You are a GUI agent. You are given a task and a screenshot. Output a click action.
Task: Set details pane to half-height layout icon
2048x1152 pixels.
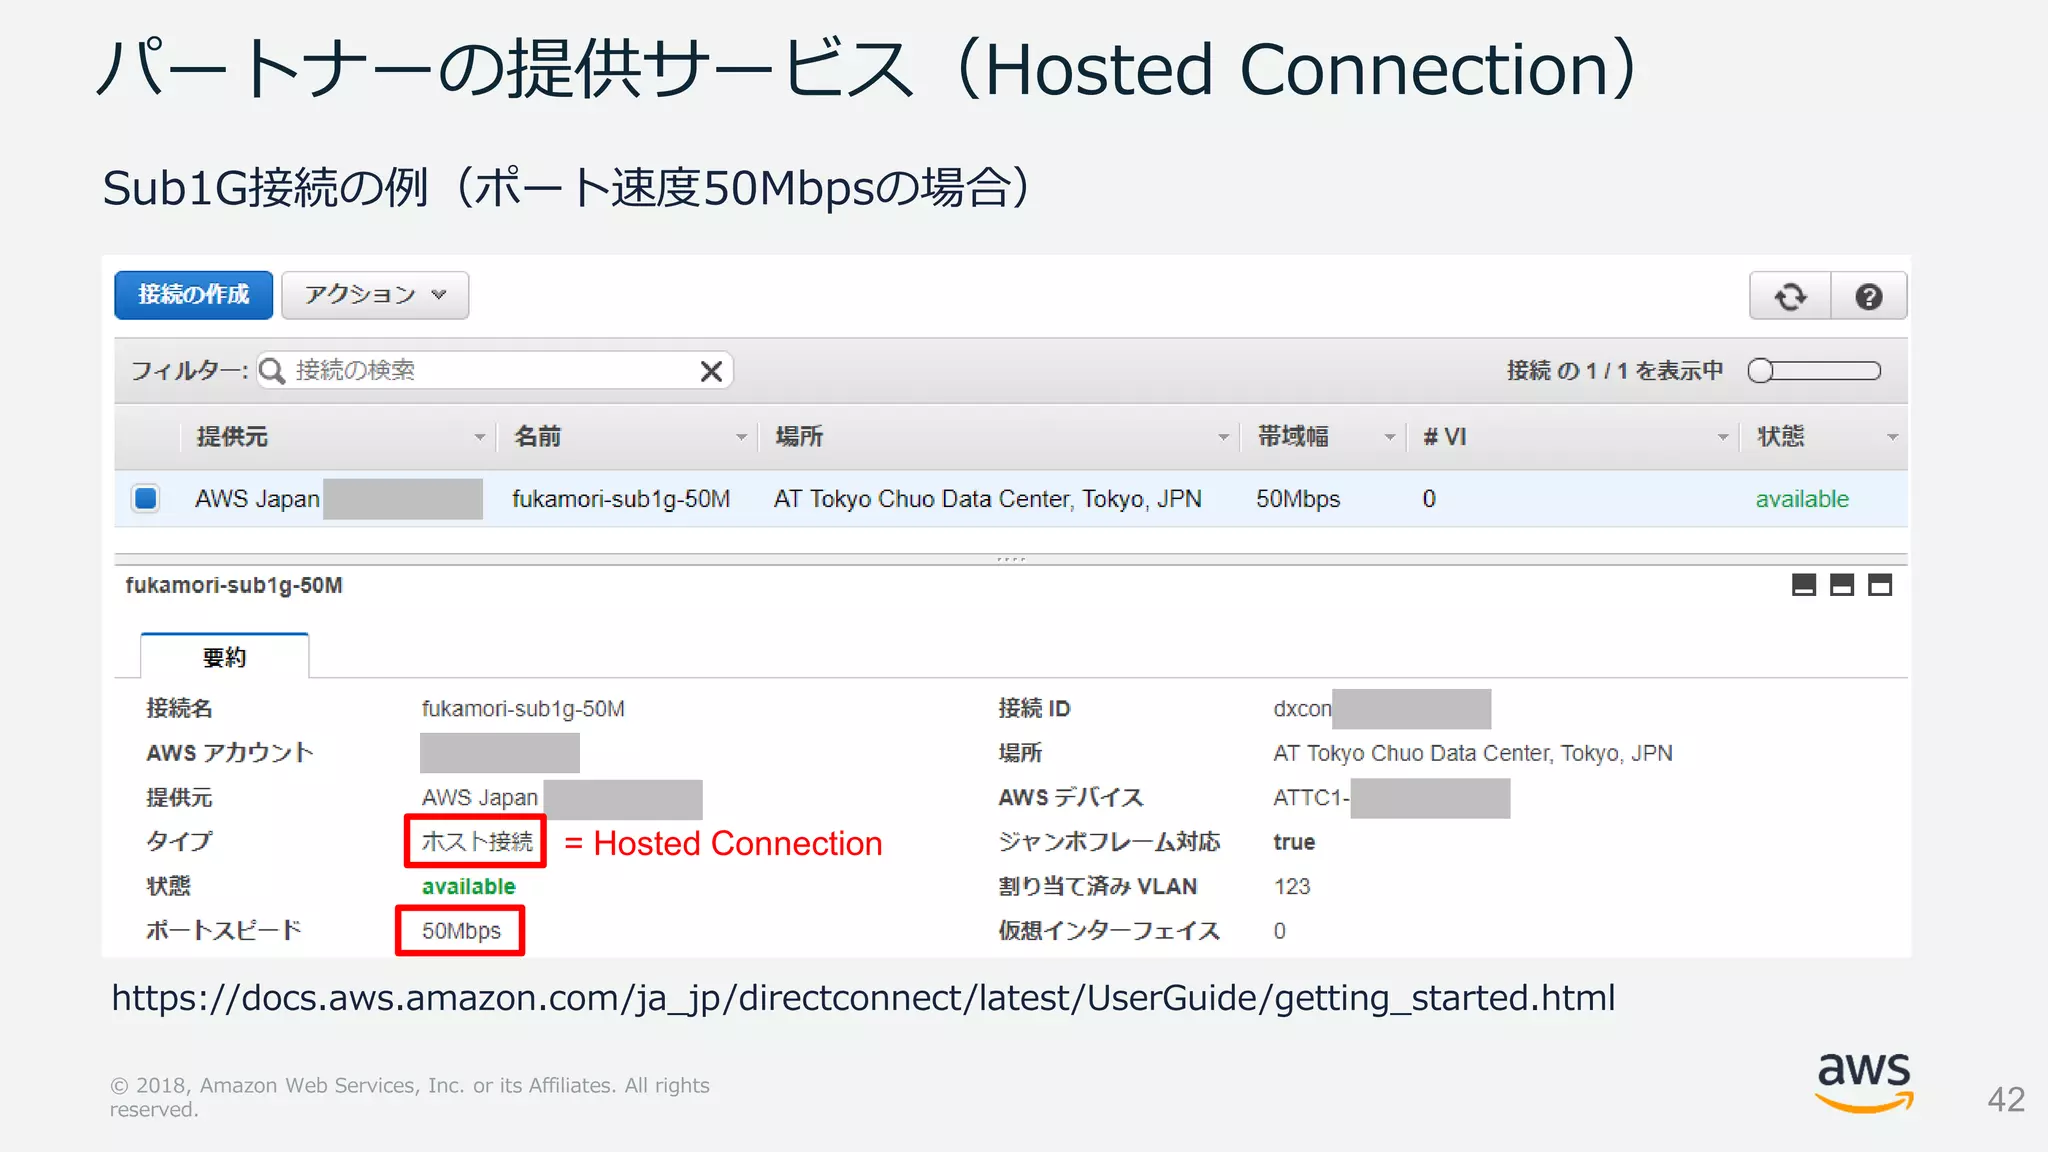(x=1842, y=585)
